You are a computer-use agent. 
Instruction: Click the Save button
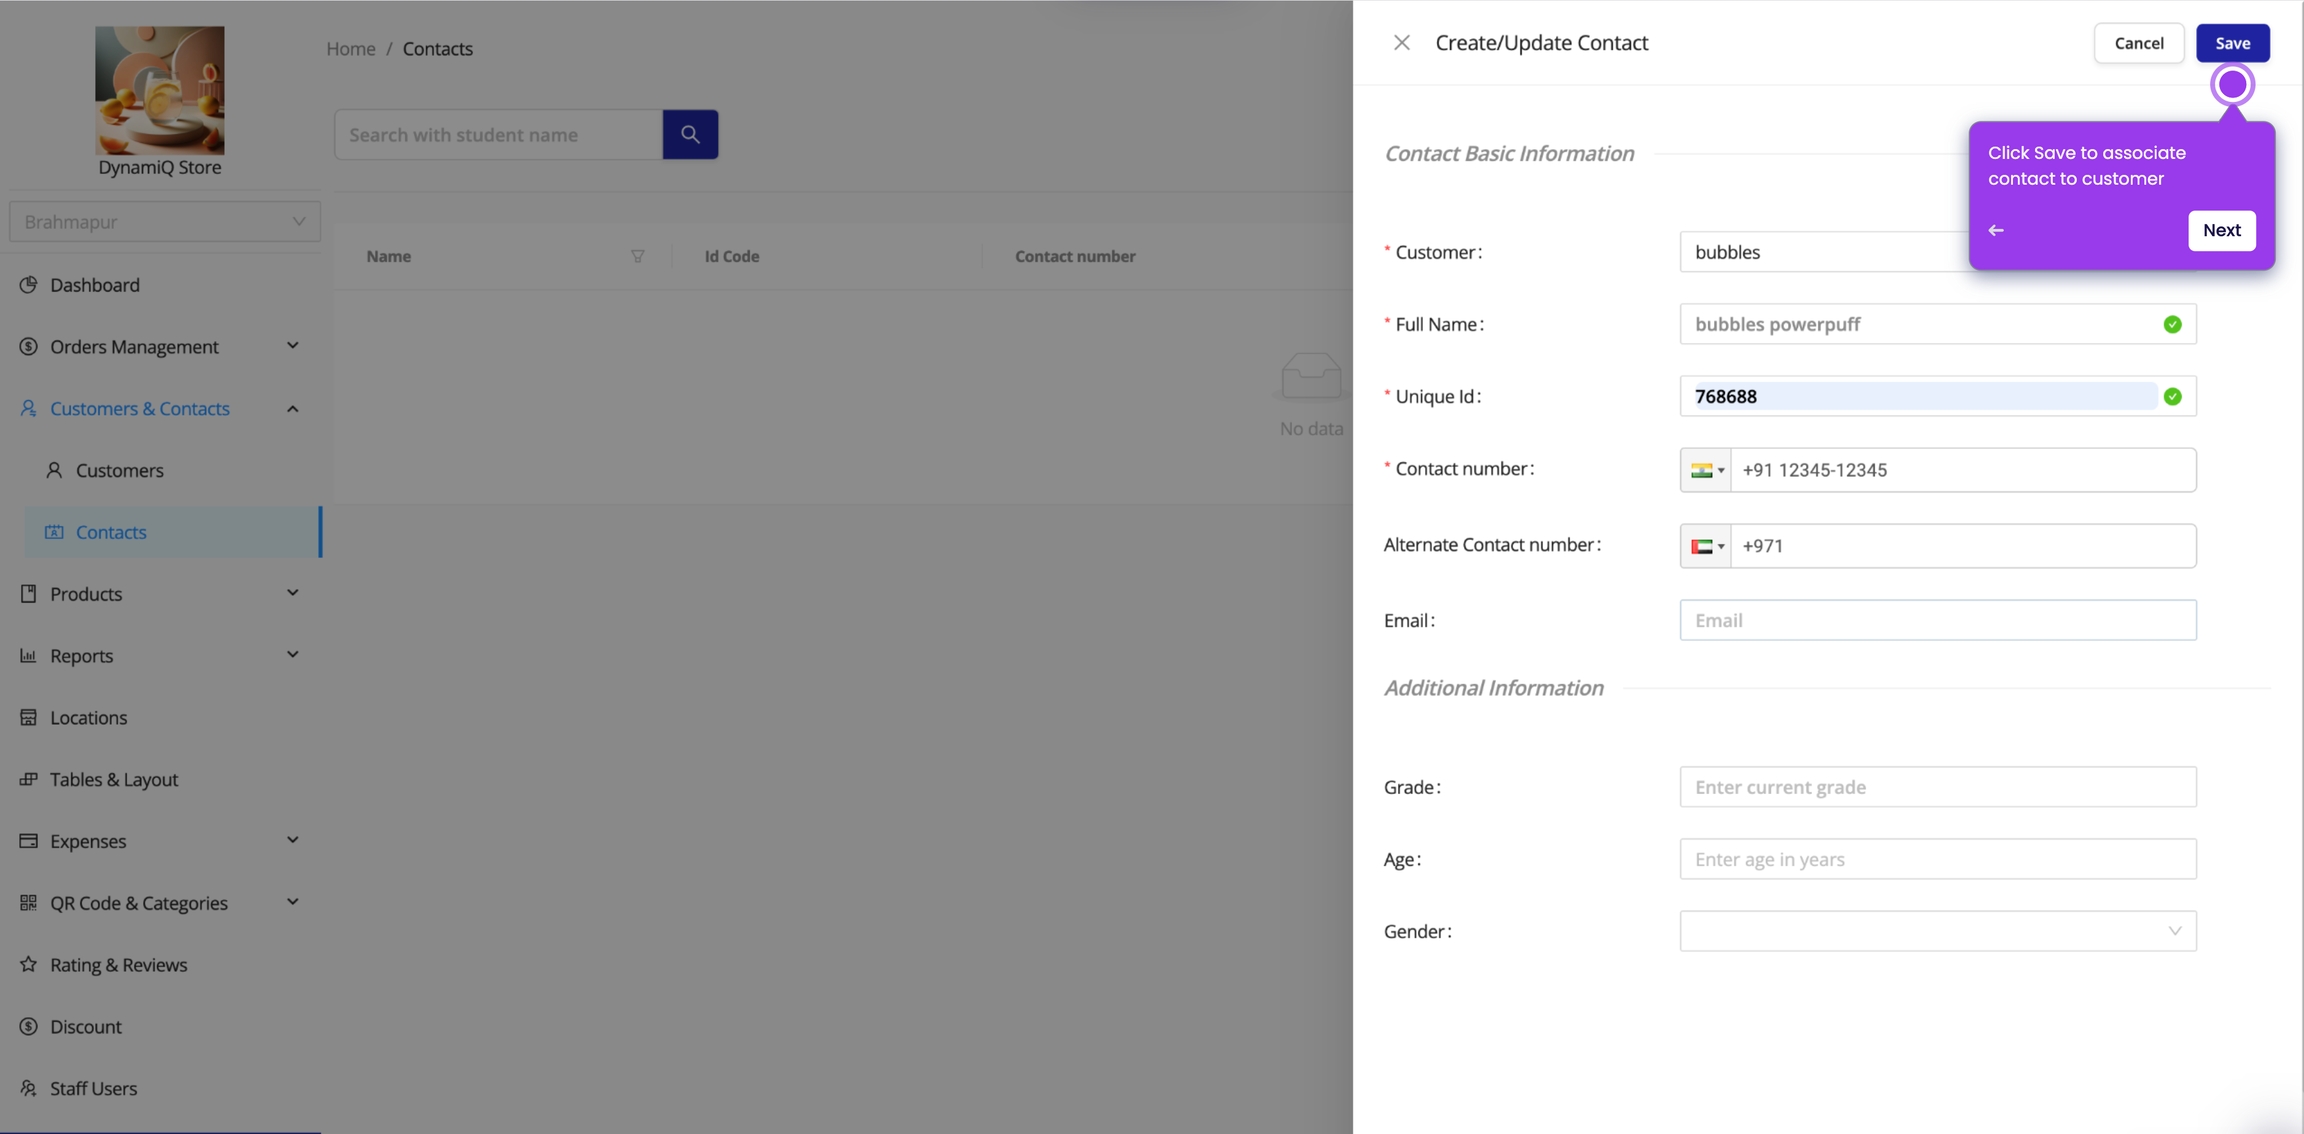tap(2232, 43)
